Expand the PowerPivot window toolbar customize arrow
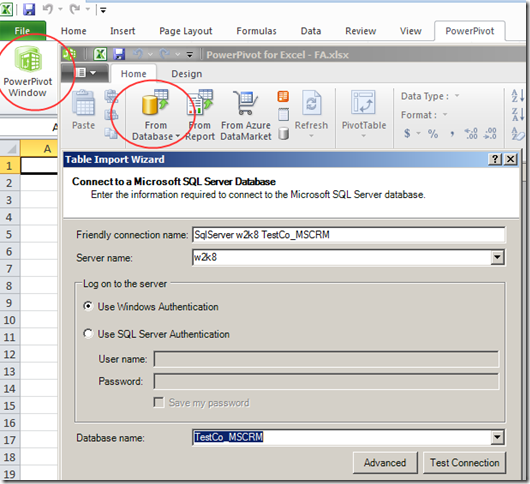This screenshot has width=530, height=484. (190, 54)
